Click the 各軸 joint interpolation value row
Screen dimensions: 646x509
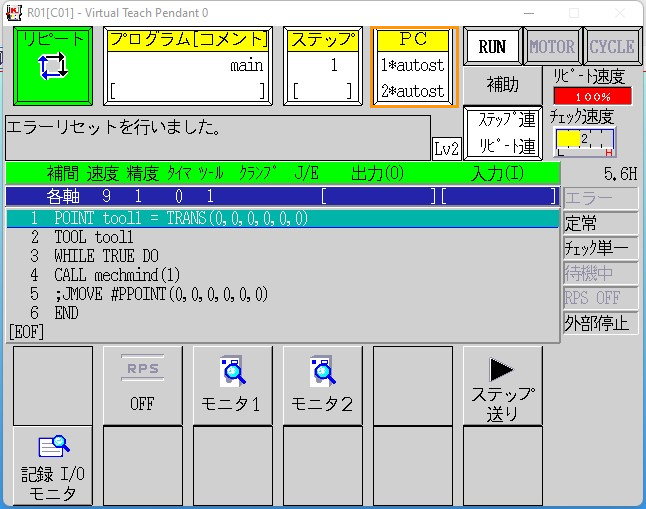[283, 196]
